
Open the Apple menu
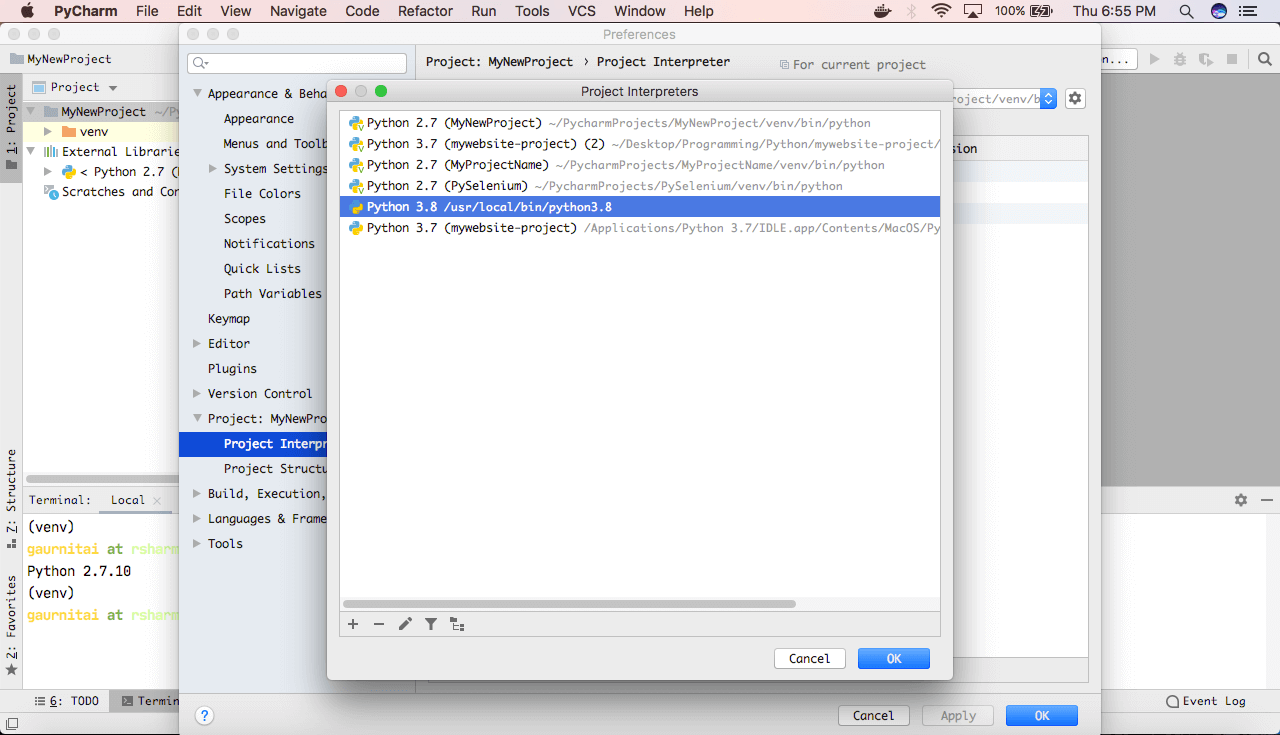(26, 11)
